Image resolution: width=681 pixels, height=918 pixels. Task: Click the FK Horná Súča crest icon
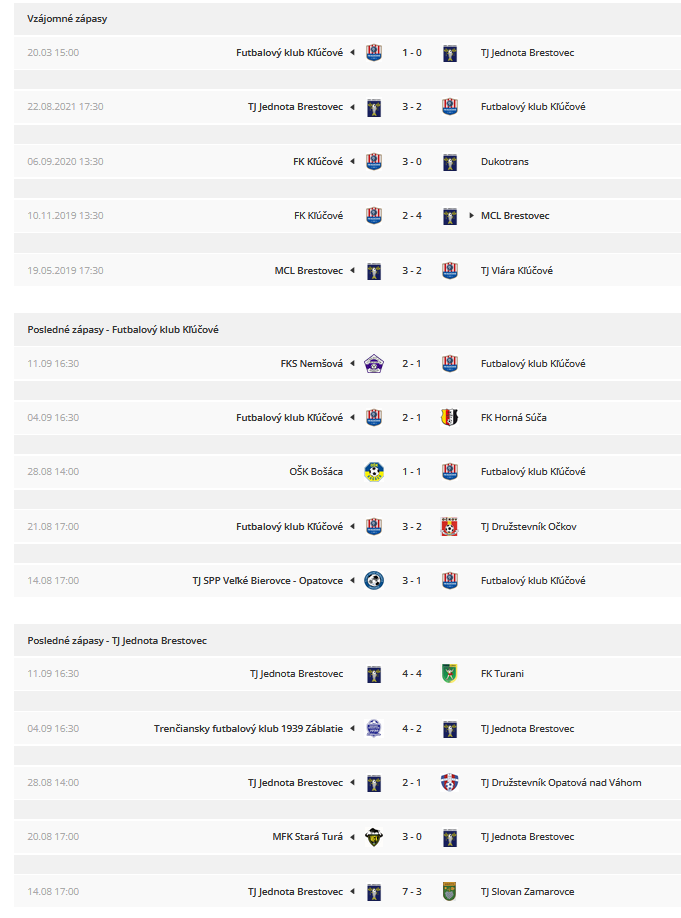tap(449, 417)
